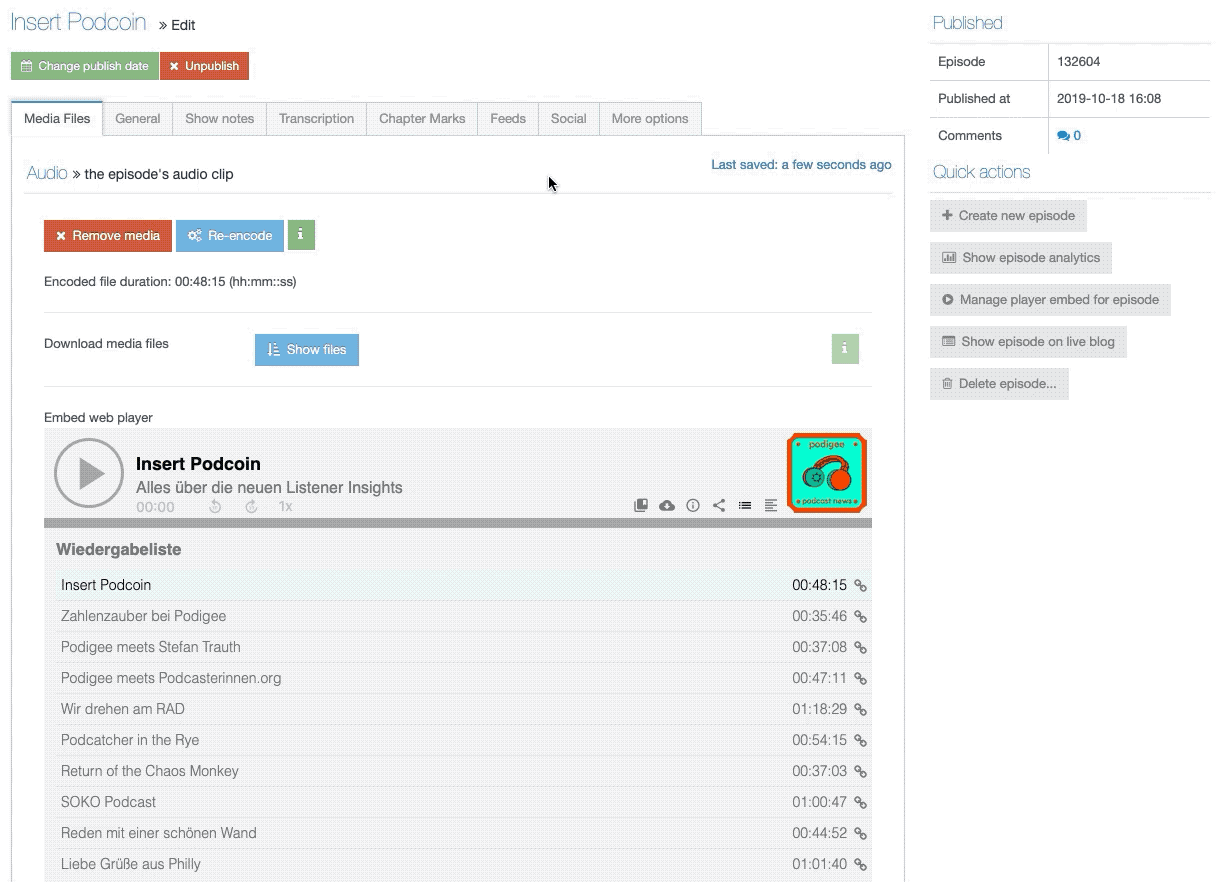1223x882 pixels.
Task: Click the green info button beside Re-encode
Action: pyautogui.click(x=301, y=235)
